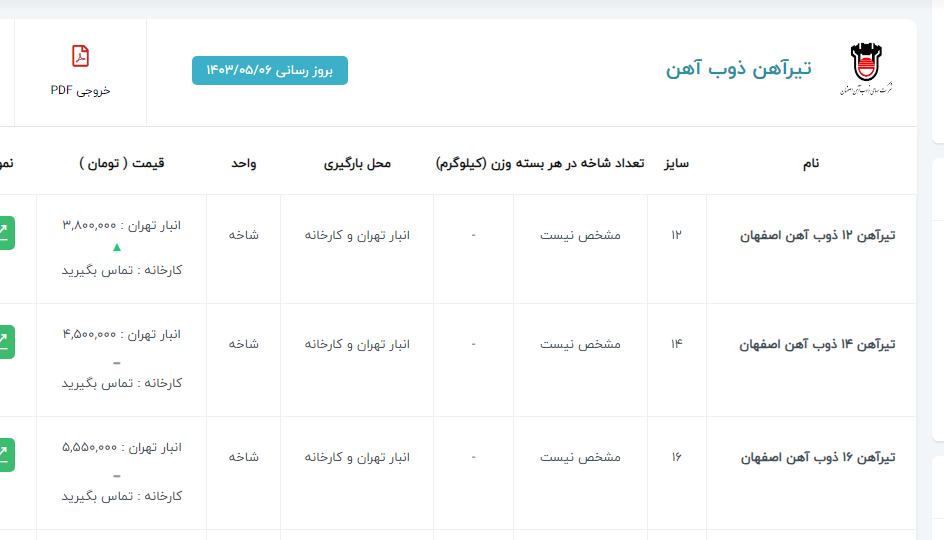This screenshot has width=944, height=540.
Task: Click the red PDF file icon
Action: (x=80, y=56)
